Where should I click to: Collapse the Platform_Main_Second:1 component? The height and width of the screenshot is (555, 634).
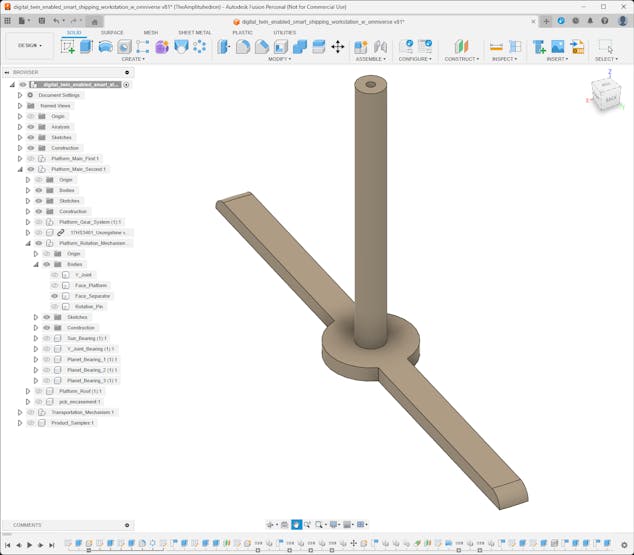click(20, 169)
